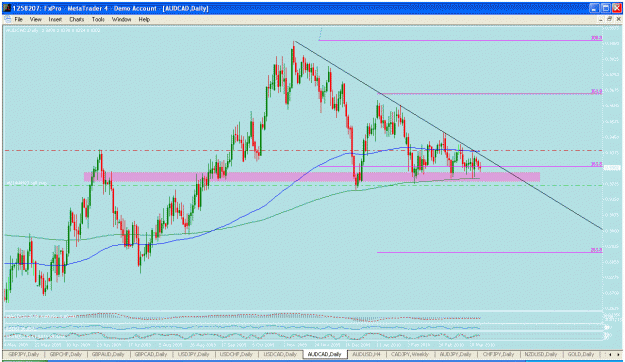Open the View menu
625x362 pixels.
tap(35, 19)
